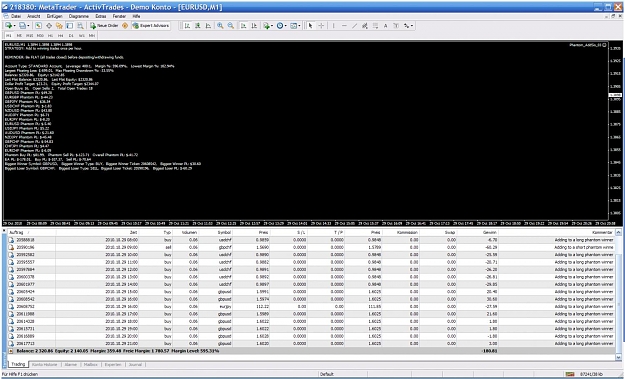The height and width of the screenshot is (379, 625).
Task: Open the Datei menu
Action: (16, 16)
